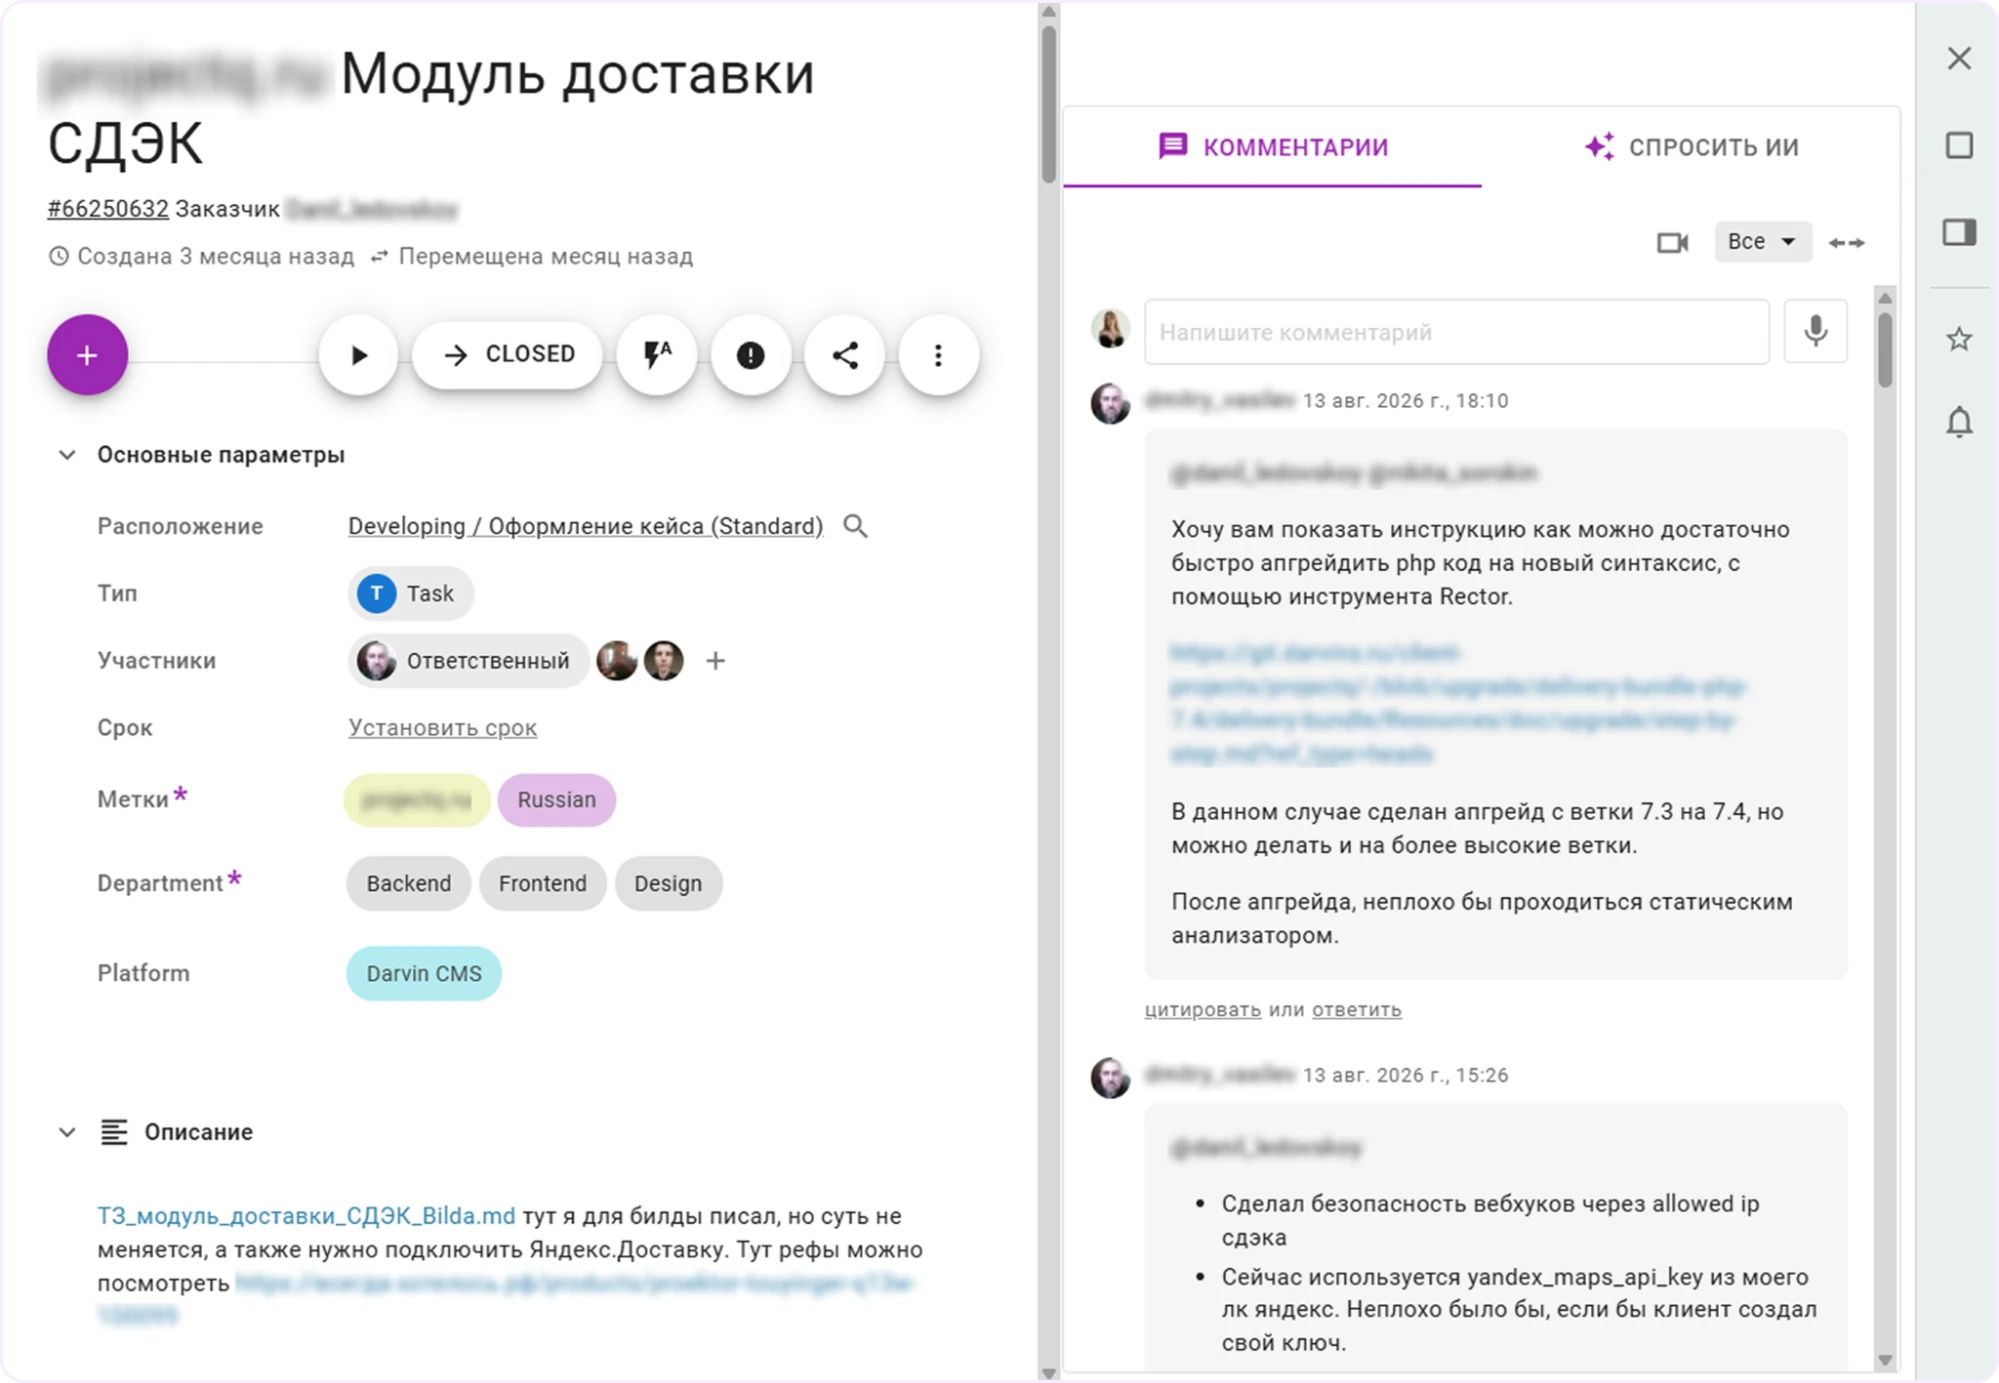
Task: Click the Frontend department chip
Action: click(x=542, y=884)
